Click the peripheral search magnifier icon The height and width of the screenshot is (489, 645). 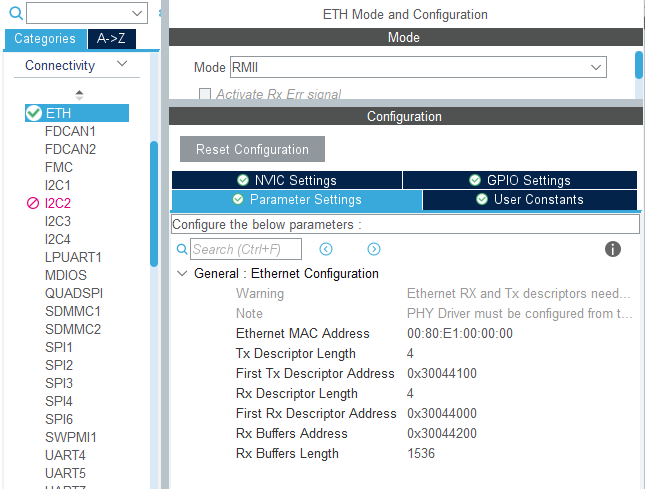pyautogui.click(x=16, y=13)
